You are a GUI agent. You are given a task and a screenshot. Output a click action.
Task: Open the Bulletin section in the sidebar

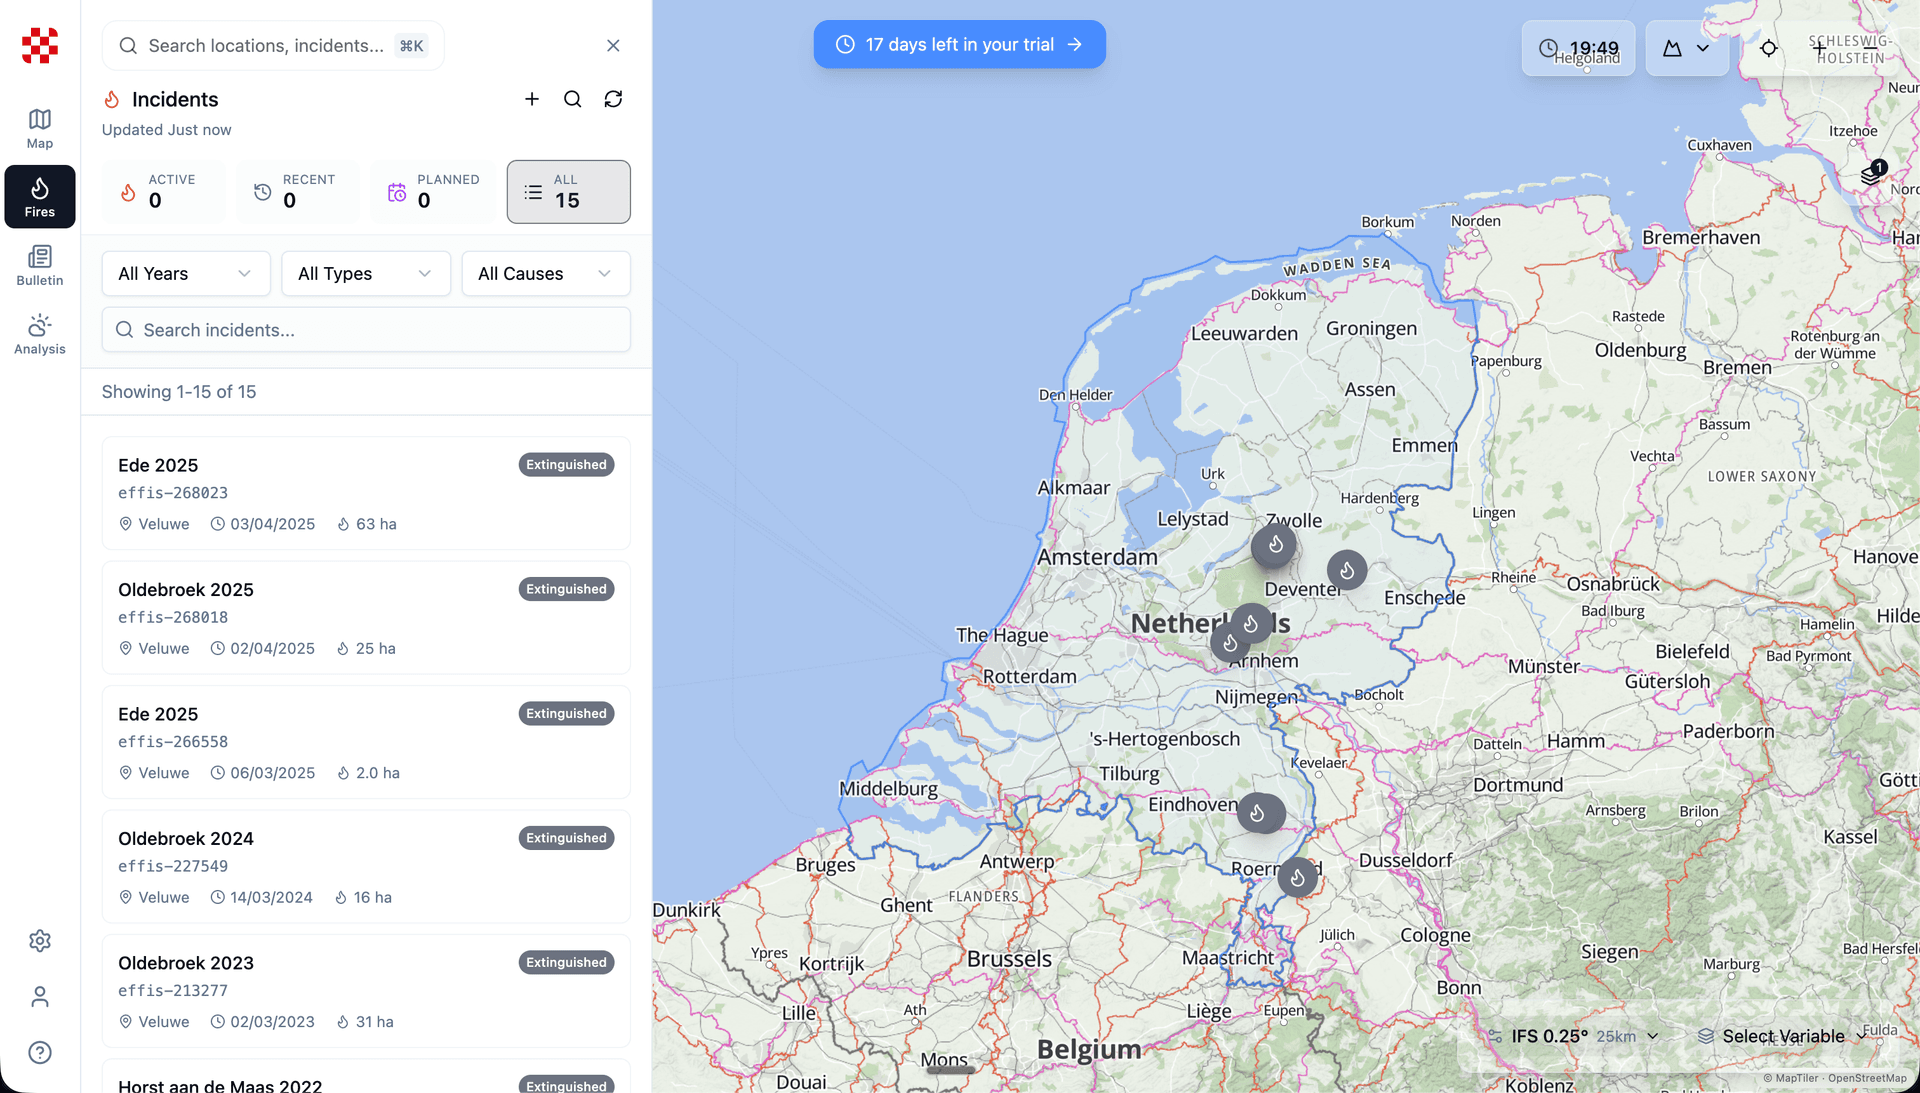pos(40,266)
